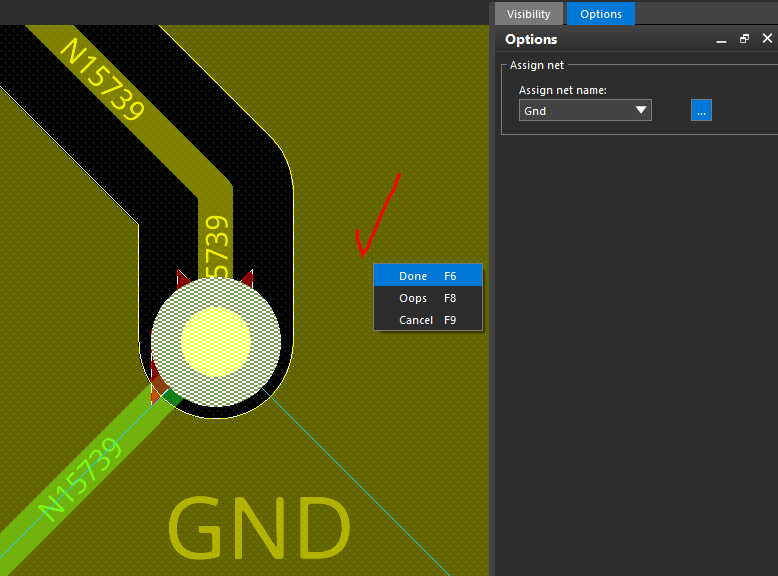
Task: Click the Assign net group label
Action: pos(537,65)
